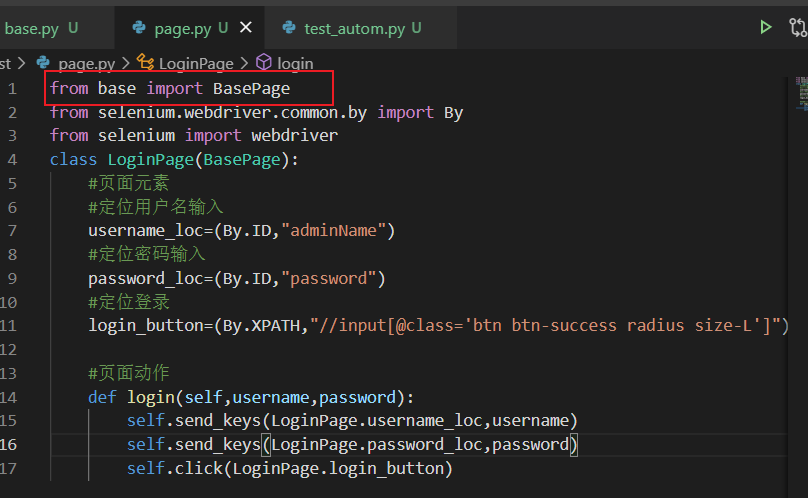Click BasePage in the first import line
The image size is (808, 498).
251,89
